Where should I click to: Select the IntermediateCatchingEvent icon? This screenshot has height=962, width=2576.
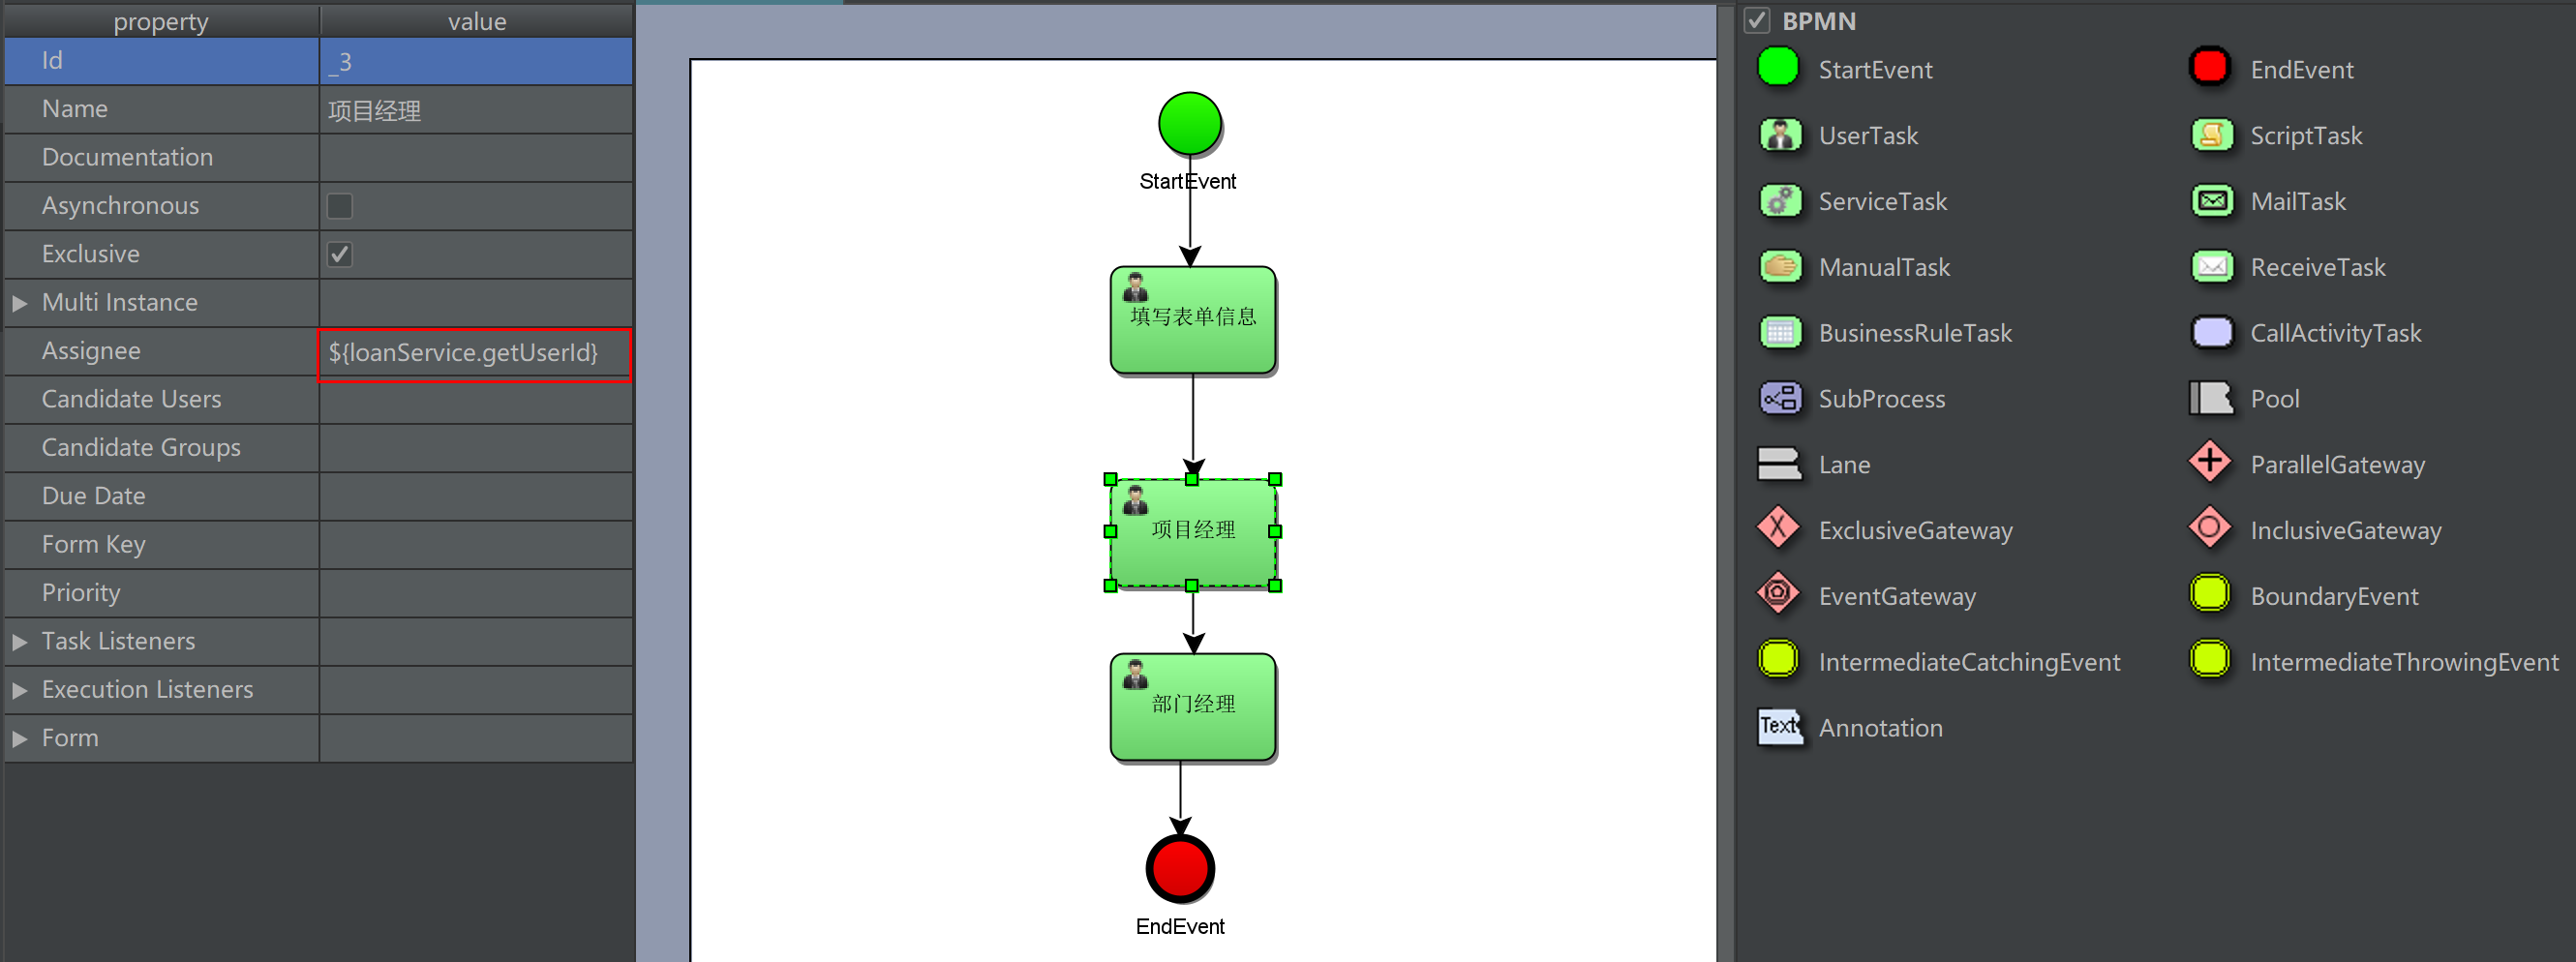click(1778, 660)
